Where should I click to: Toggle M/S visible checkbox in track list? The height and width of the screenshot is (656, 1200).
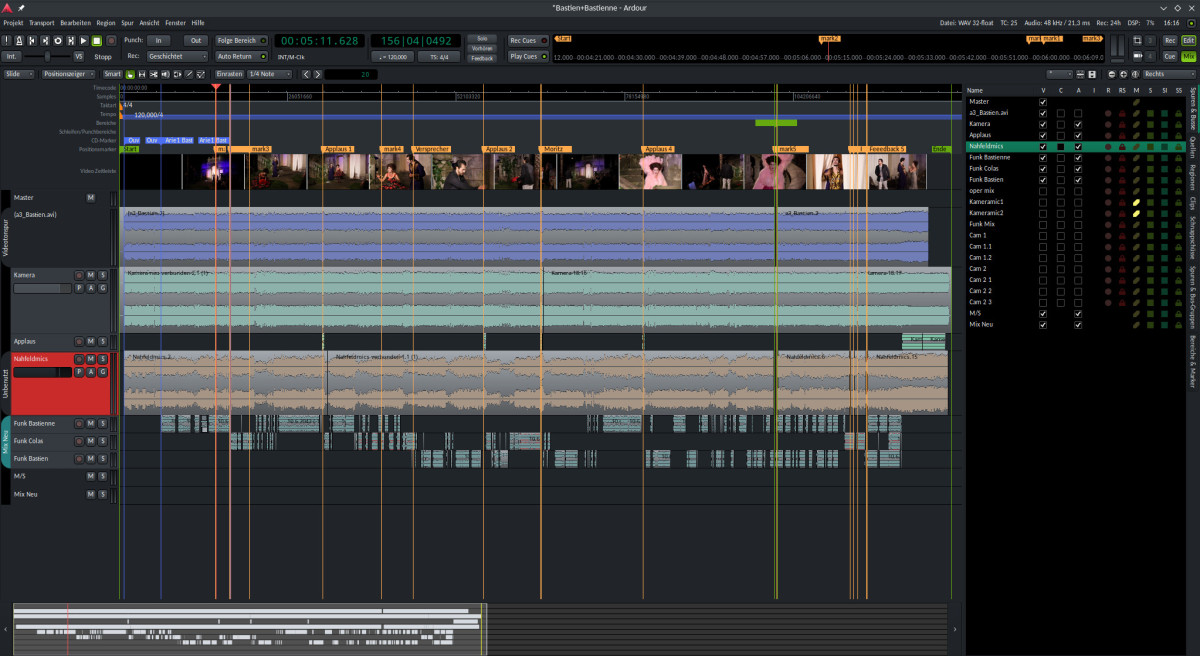[1043, 313]
